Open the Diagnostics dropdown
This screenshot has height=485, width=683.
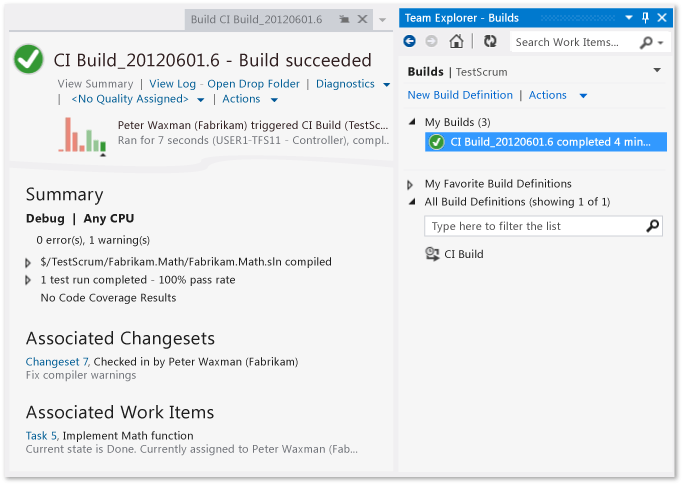[x=386, y=85]
